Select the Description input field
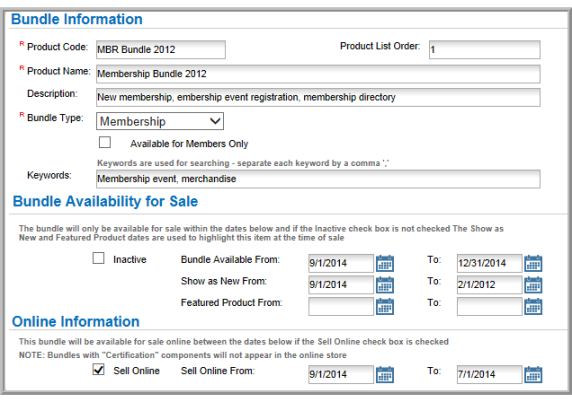 click(318, 97)
